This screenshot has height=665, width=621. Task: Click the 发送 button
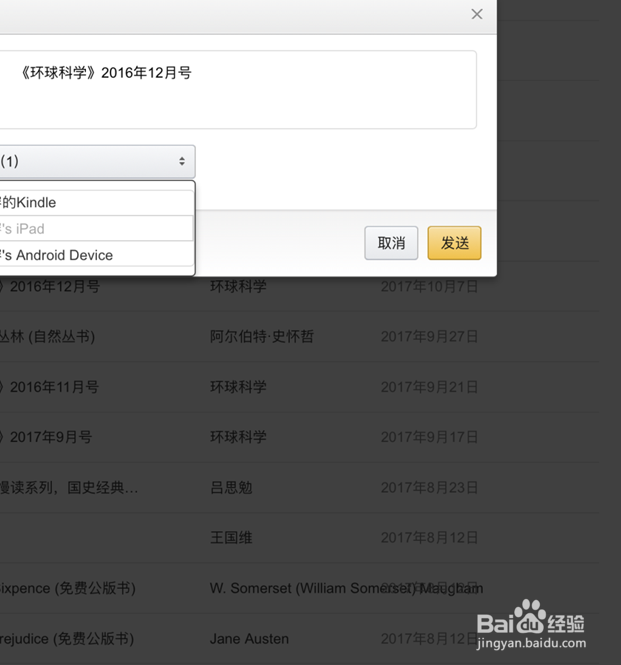(454, 243)
